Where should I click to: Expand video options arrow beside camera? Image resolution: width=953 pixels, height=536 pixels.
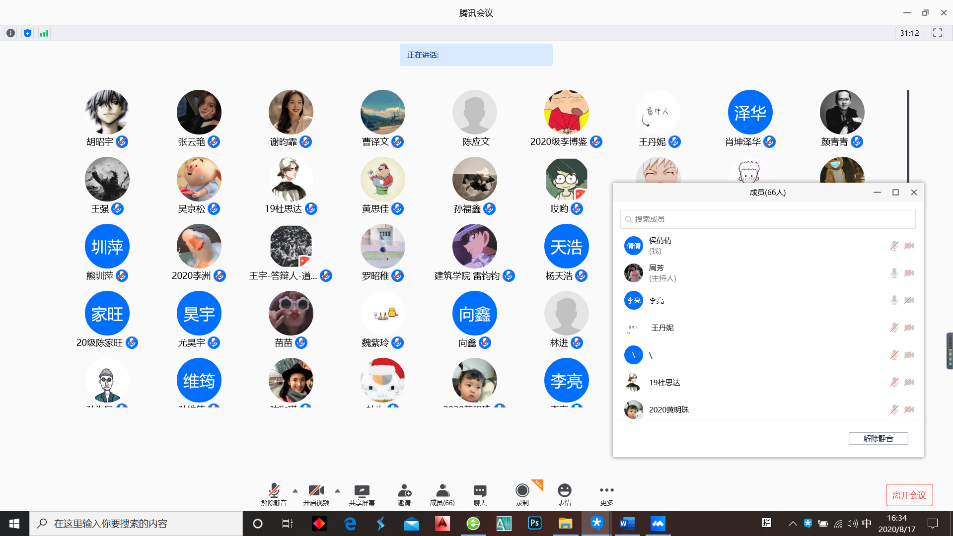pos(337,490)
